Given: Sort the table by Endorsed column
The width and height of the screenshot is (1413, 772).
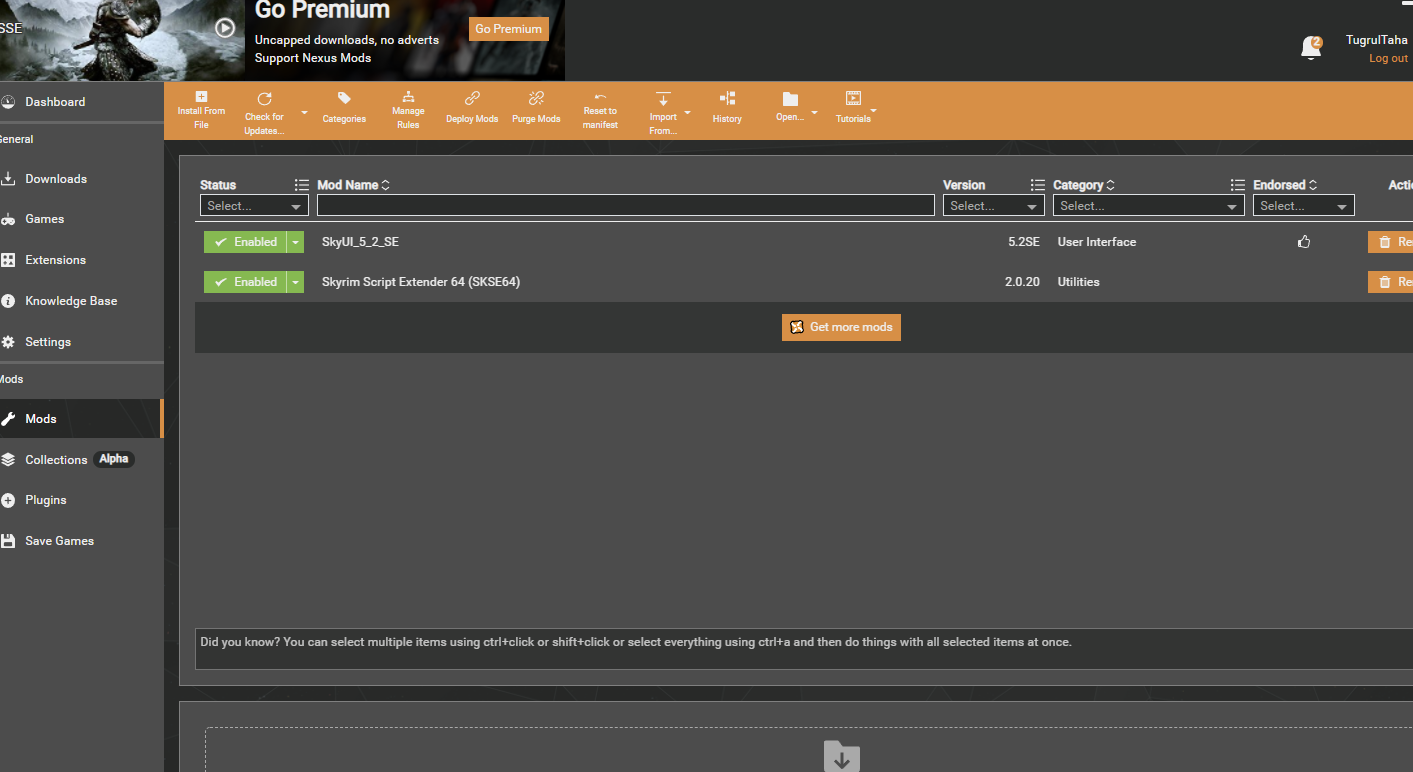Looking at the screenshot, I should 1285,185.
